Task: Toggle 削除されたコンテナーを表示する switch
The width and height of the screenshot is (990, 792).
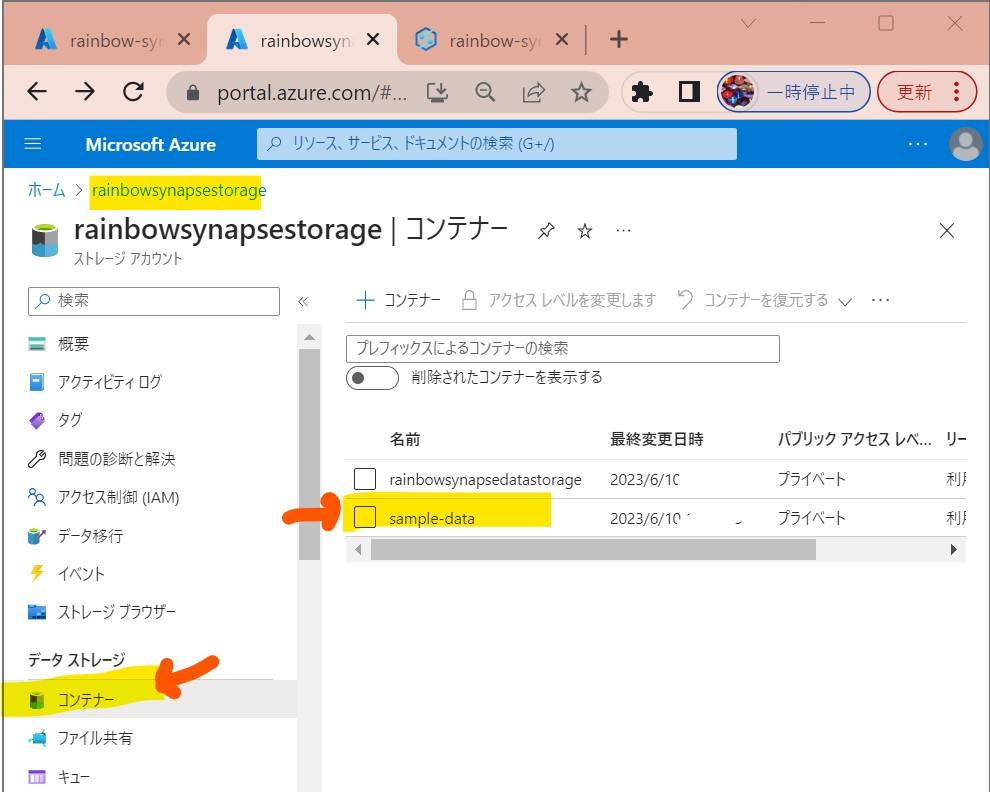Action: point(373,378)
